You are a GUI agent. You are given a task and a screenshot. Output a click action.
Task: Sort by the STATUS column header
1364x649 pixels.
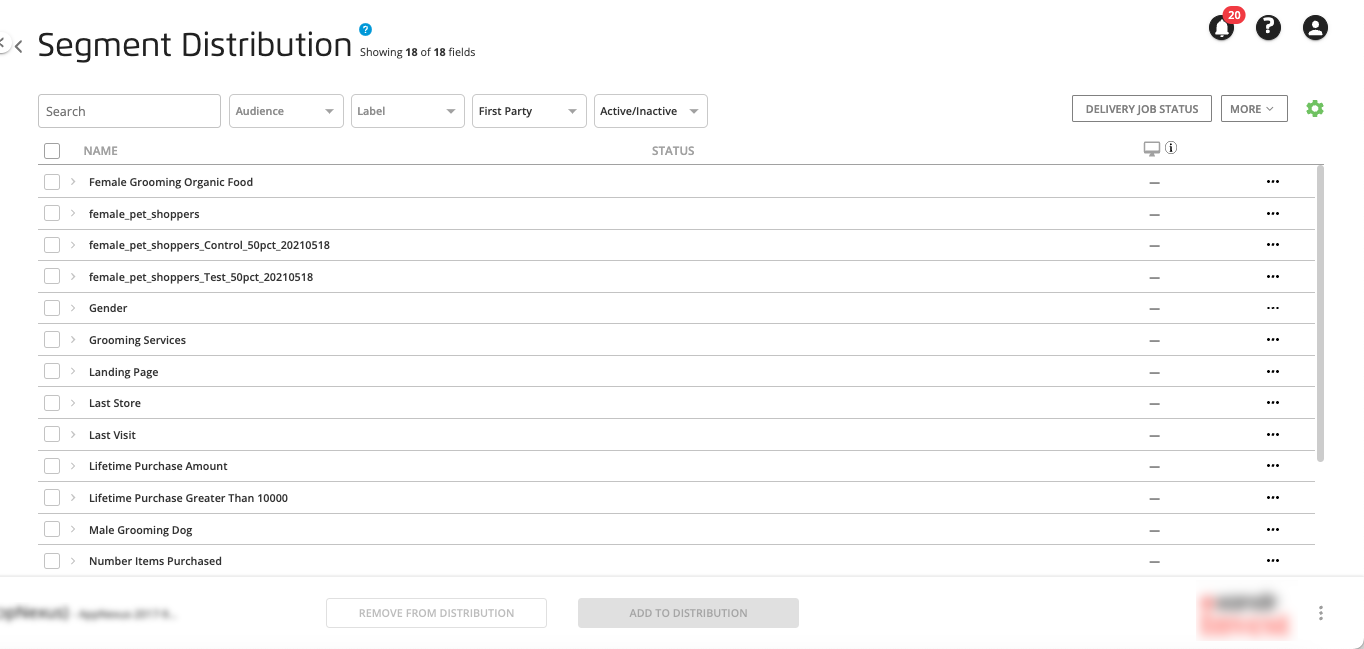673,151
